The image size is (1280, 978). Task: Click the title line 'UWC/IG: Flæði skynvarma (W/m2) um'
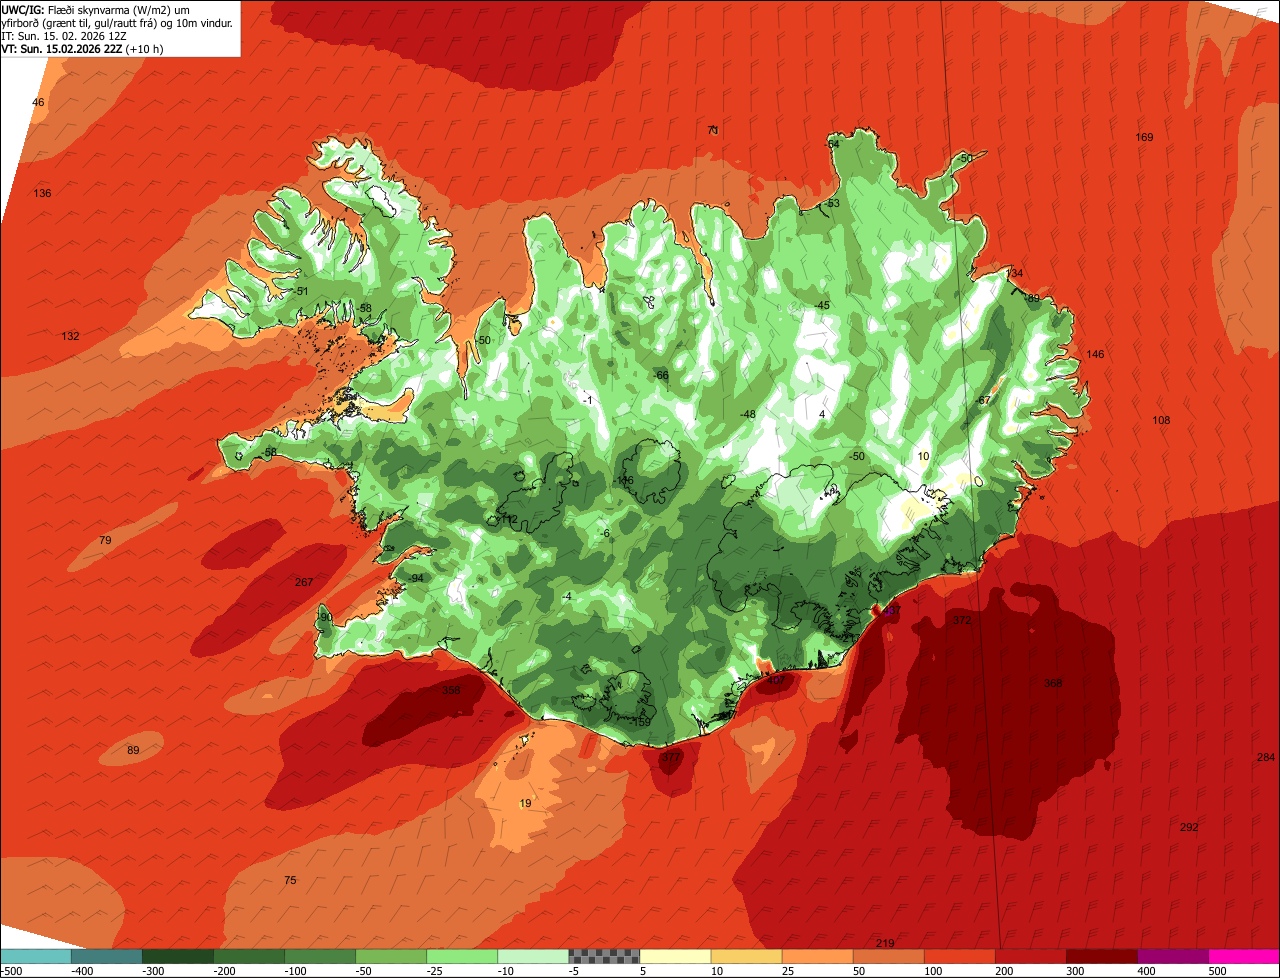tap(96, 9)
